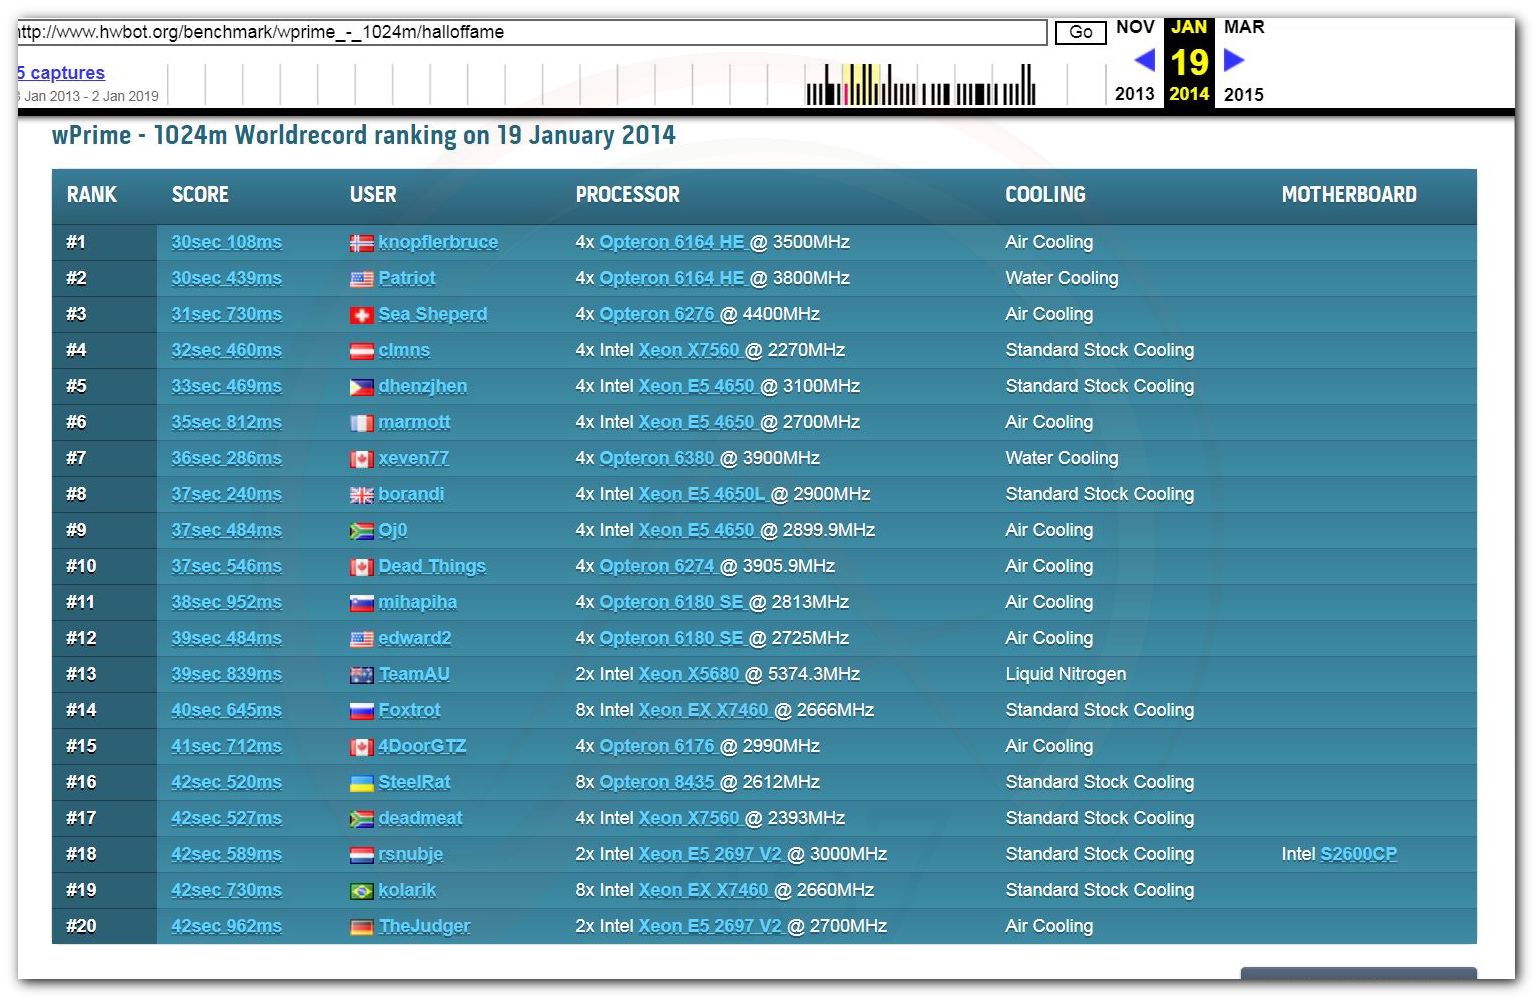The image size is (1533, 997).
Task: Click the France flag beside marmott
Action: pyautogui.click(x=361, y=423)
